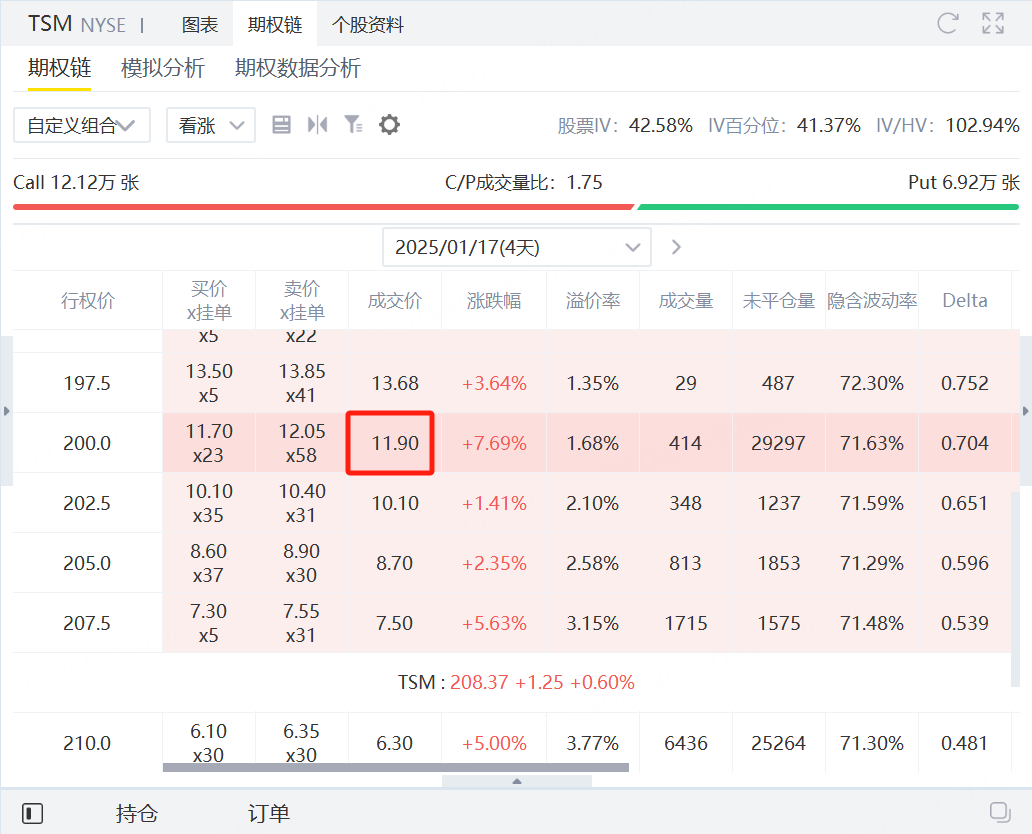Open the 期权数据分析 sub-tab
This screenshot has height=834, width=1032.
click(x=297, y=68)
